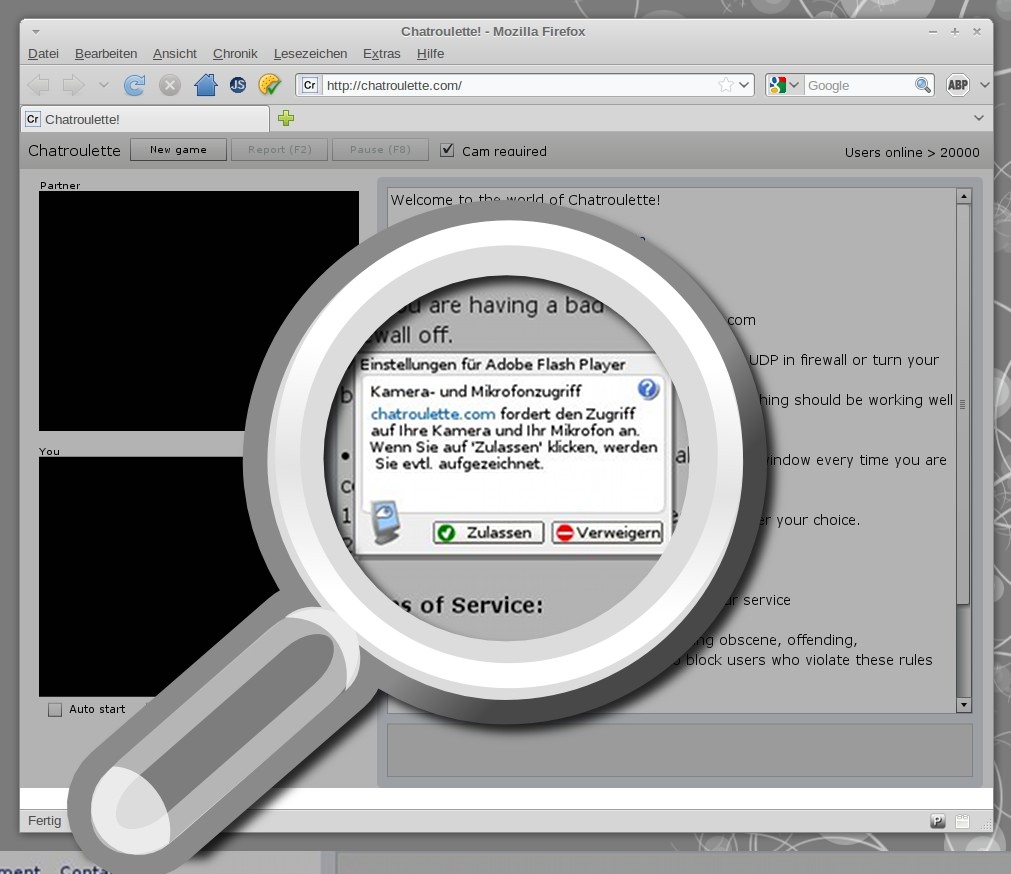Click the chat message input box
This screenshot has width=1011, height=874.
tap(679, 750)
